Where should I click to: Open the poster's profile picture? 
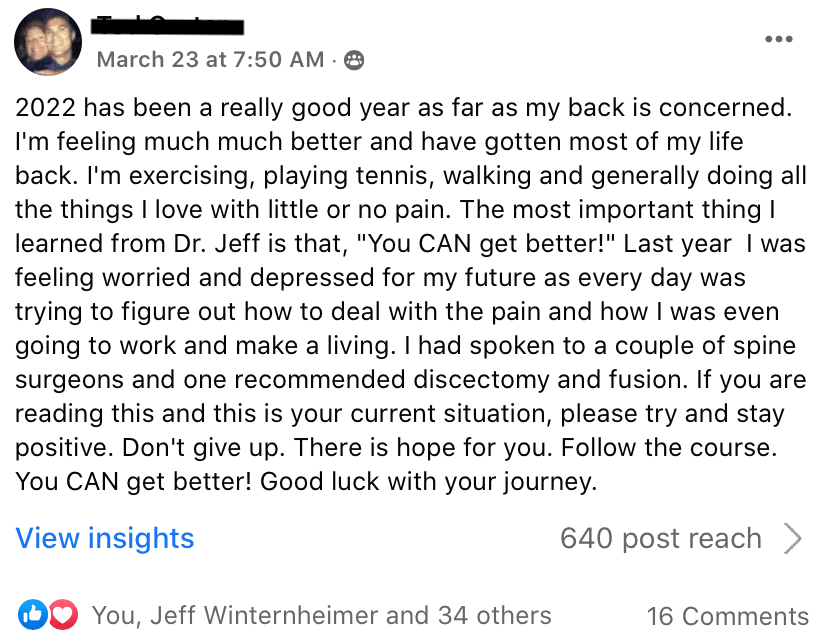coord(48,42)
